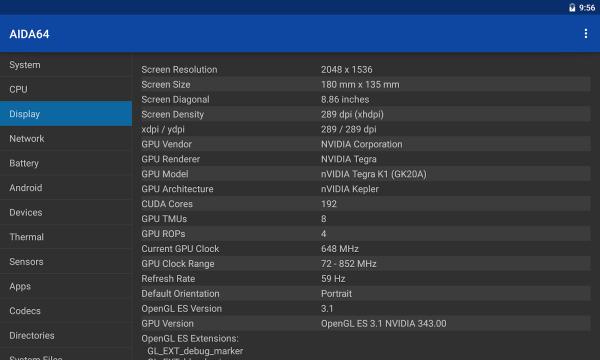Screen dimensions: 600x360
Task: Tap the clock showing 9:56
Action: pyautogui.click(x=587, y=8)
